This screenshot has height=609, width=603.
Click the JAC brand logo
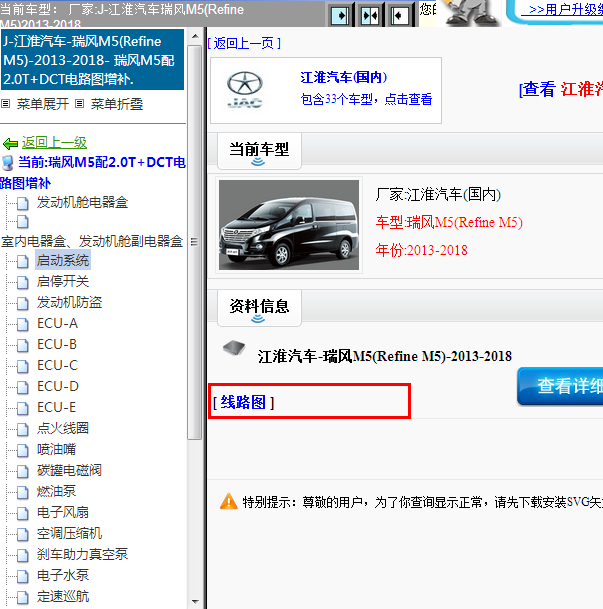[x=245, y=89]
